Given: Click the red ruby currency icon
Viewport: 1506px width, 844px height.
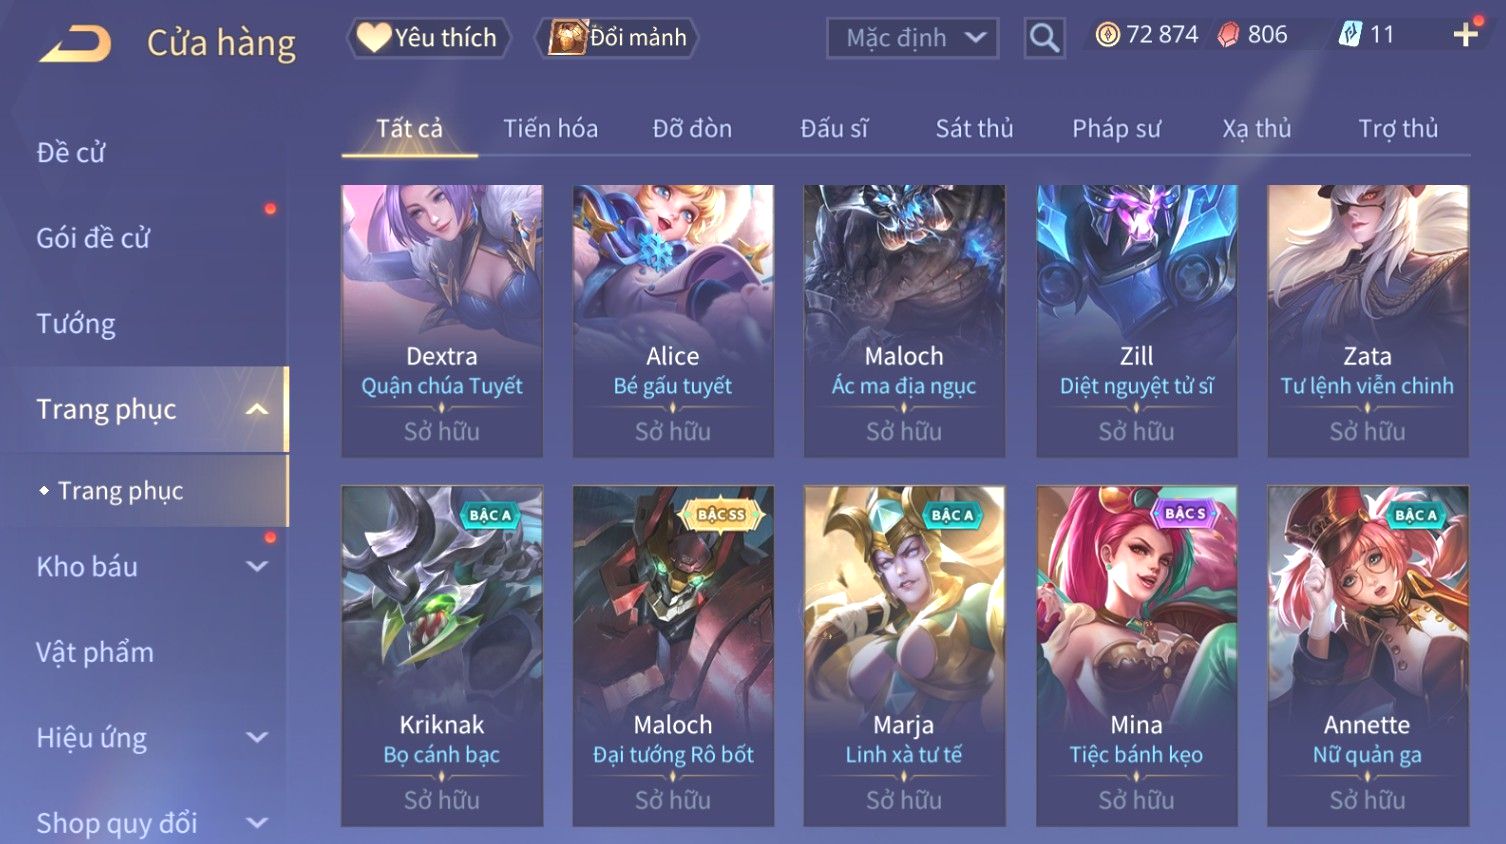Looking at the screenshot, I should click(x=1228, y=35).
